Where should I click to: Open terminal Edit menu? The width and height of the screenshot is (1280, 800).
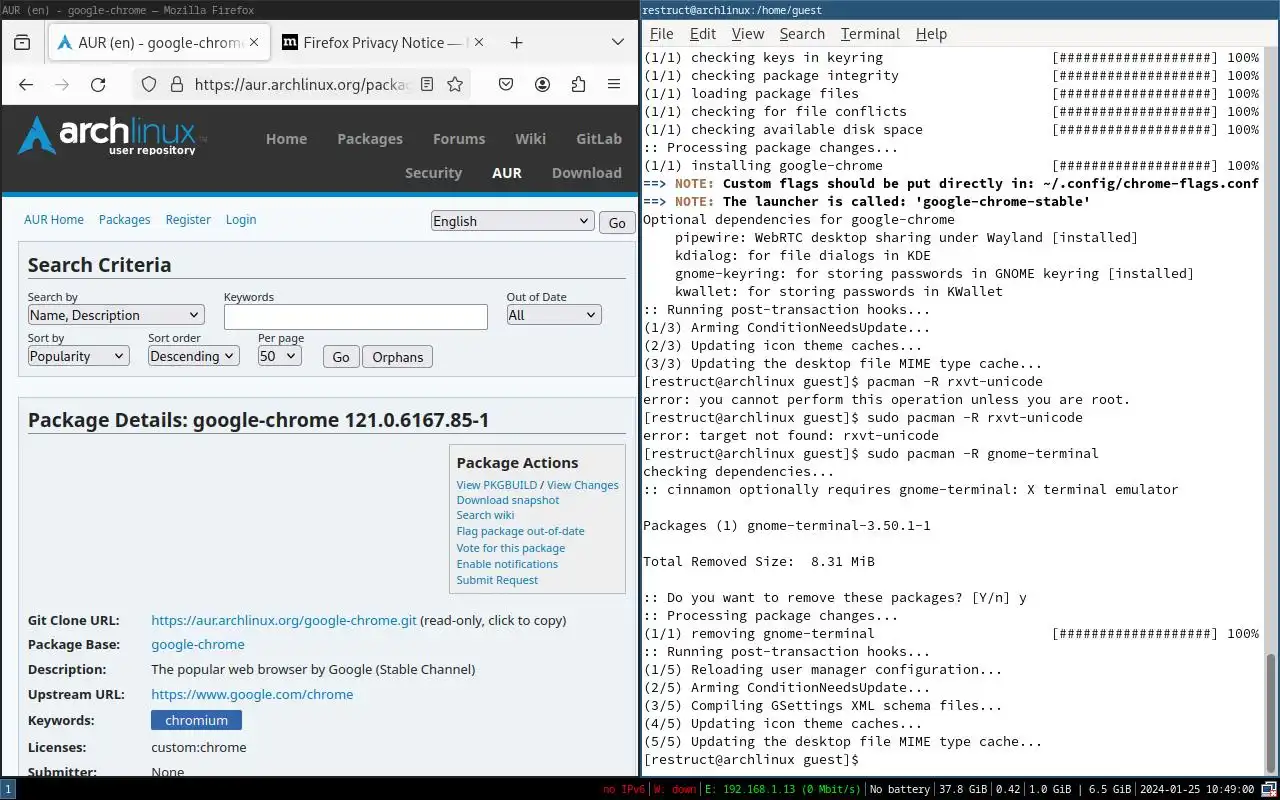[703, 33]
